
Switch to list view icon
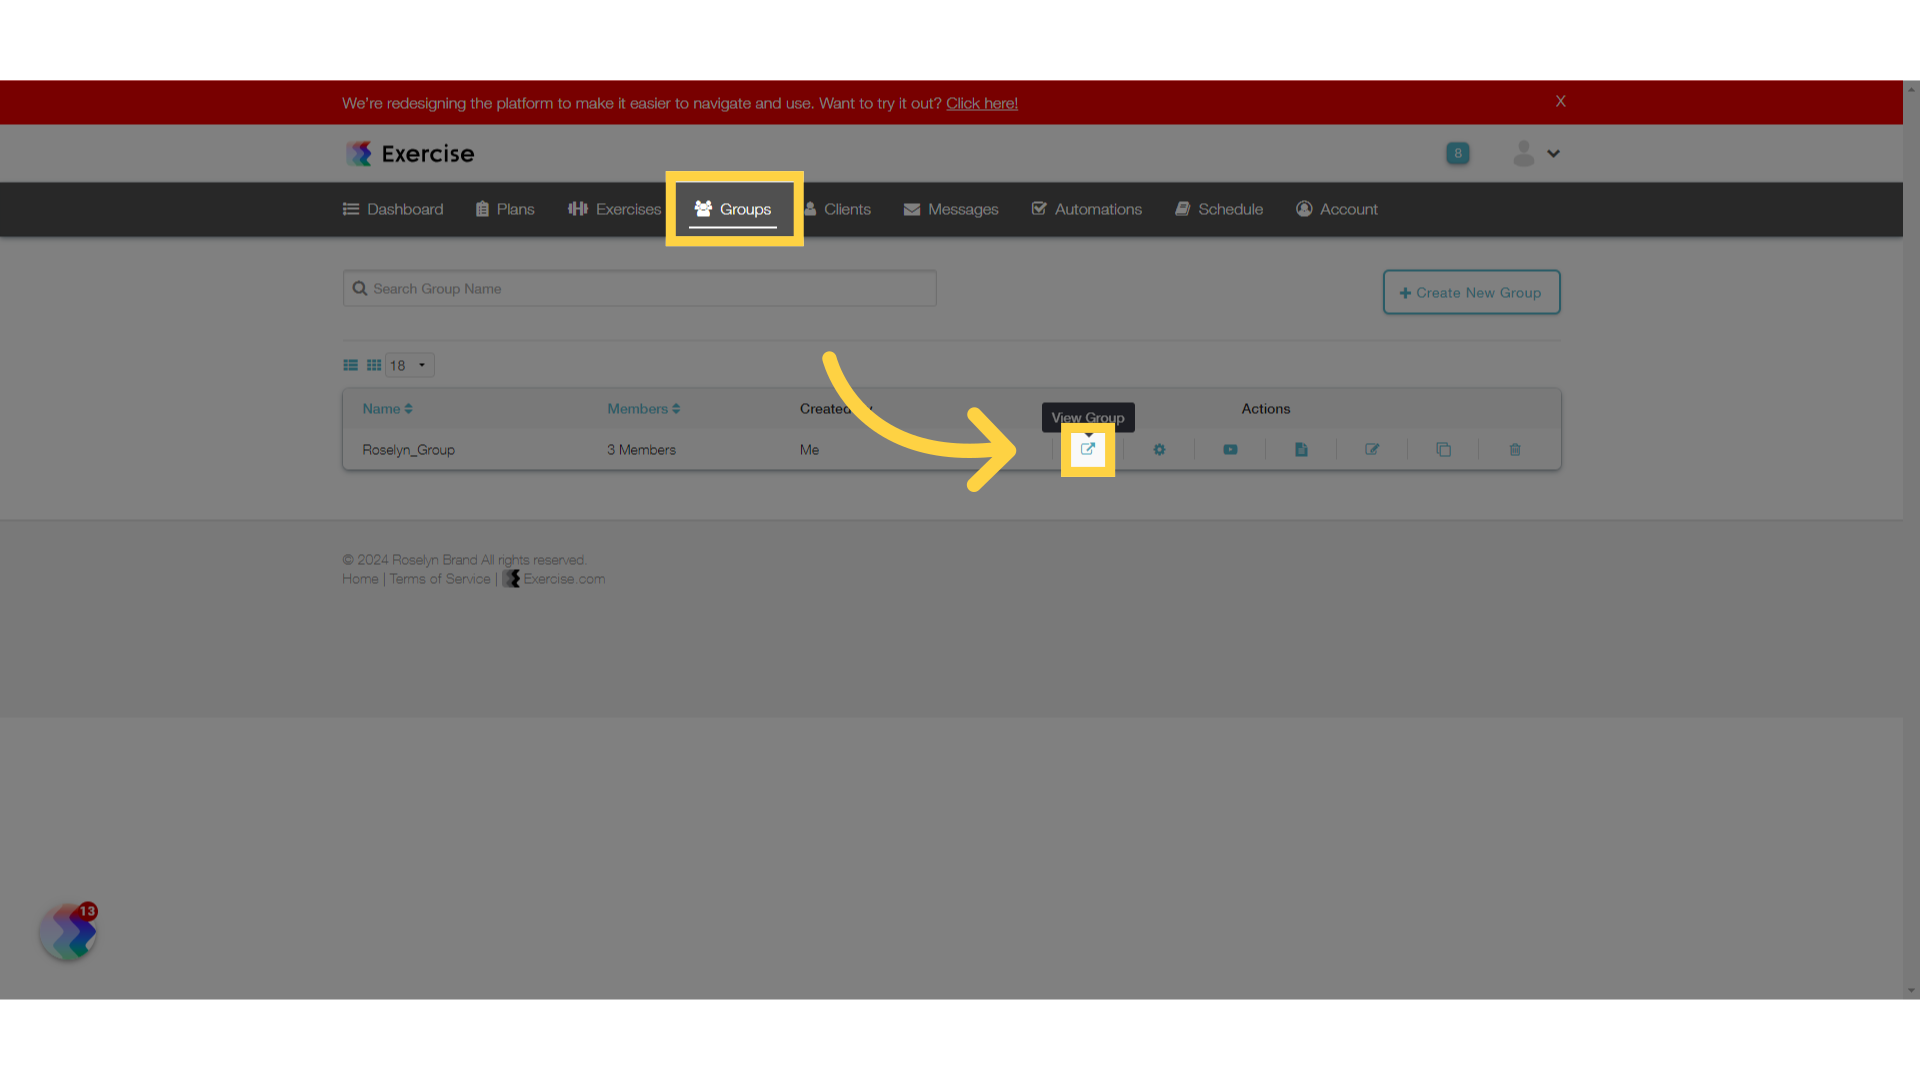click(350, 365)
